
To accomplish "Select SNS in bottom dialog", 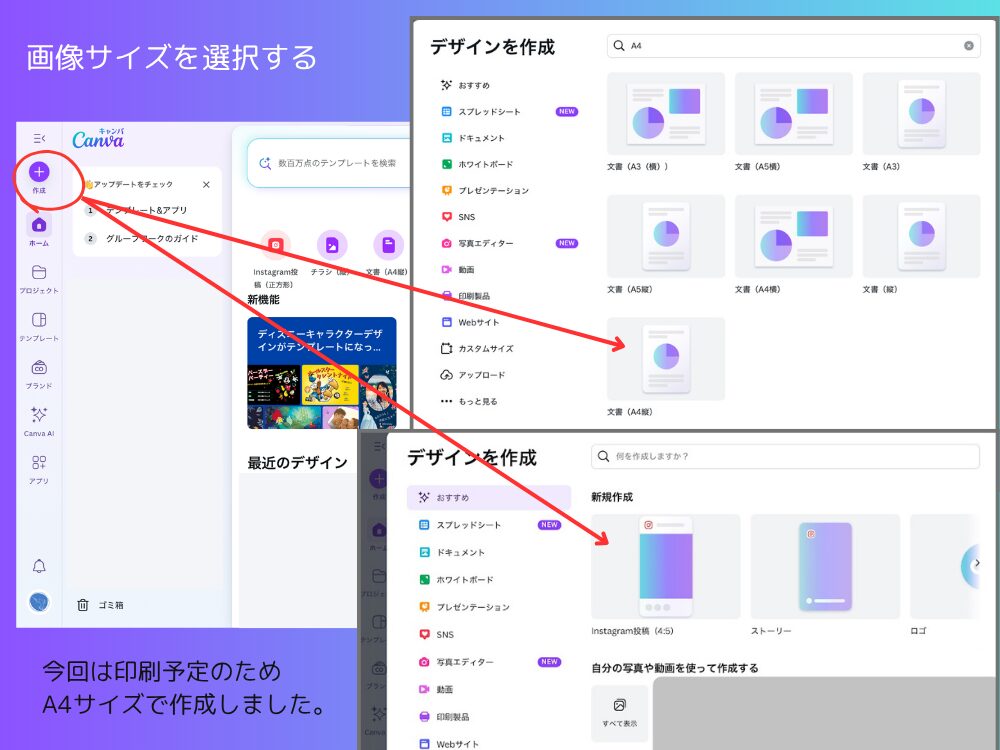I will [437, 635].
